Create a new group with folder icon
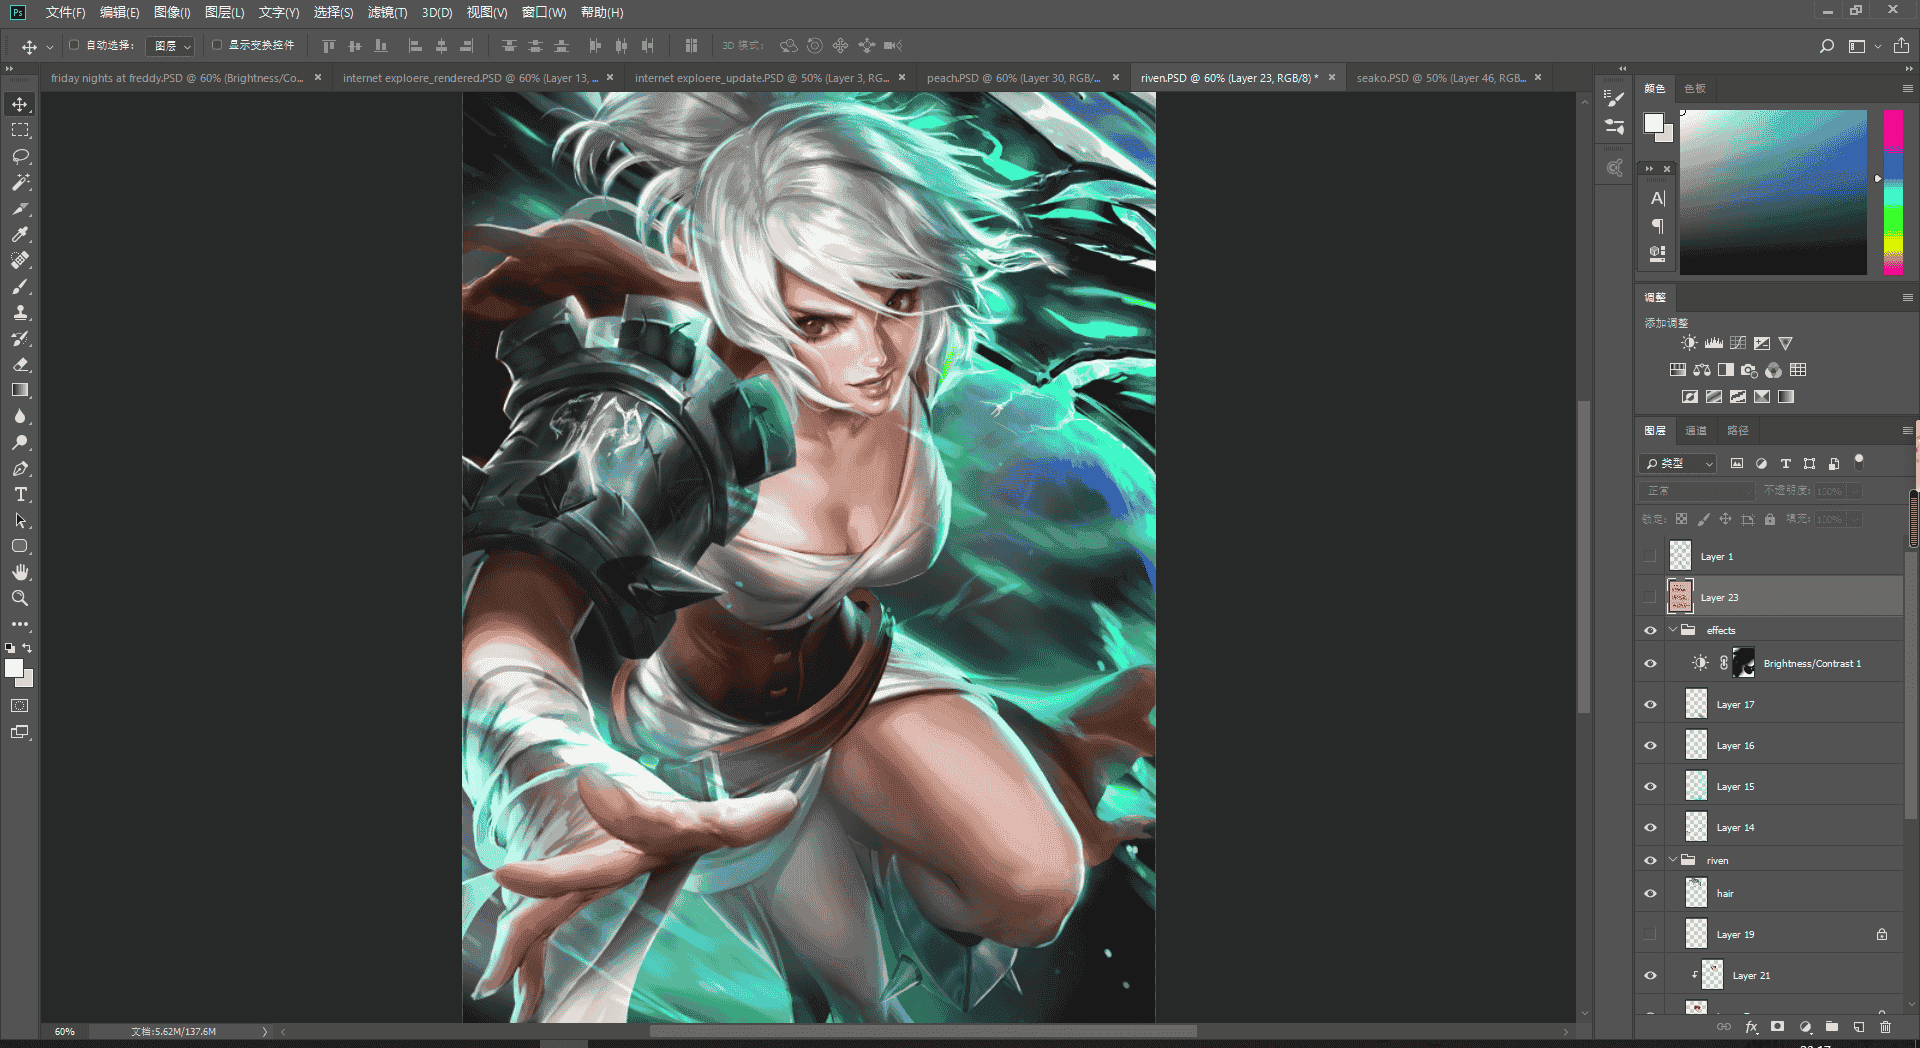Viewport: 1920px width, 1048px height. [1831, 1027]
